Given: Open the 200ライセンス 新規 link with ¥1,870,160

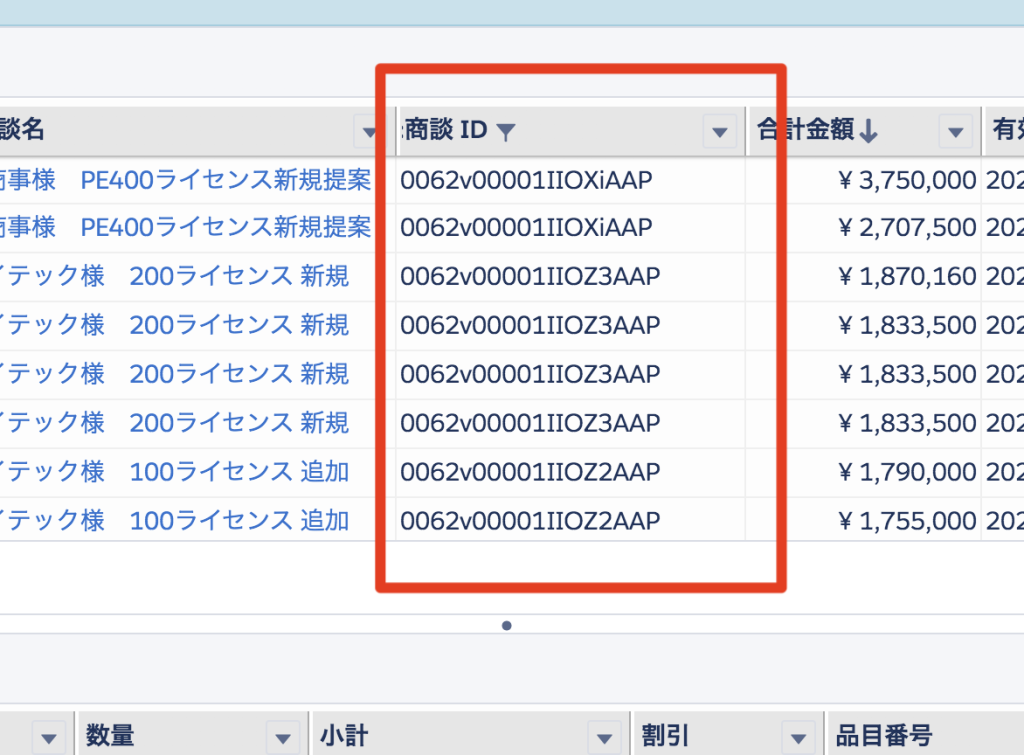Looking at the screenshot, I should click(239, 276).
